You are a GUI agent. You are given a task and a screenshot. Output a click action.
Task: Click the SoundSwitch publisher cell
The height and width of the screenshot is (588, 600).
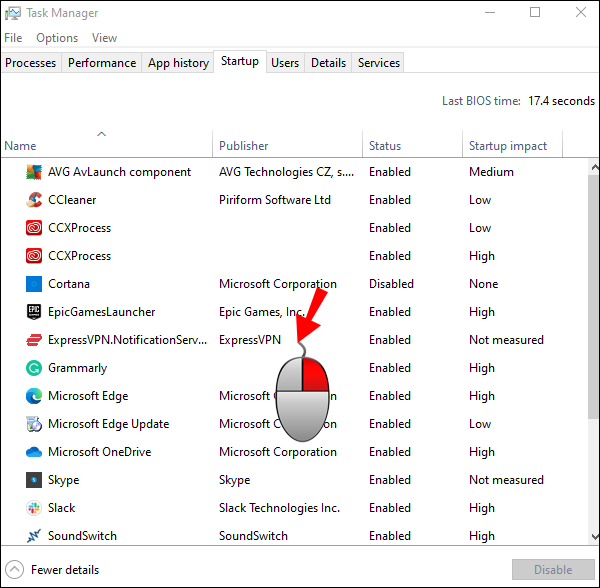(x=253, y=536)
